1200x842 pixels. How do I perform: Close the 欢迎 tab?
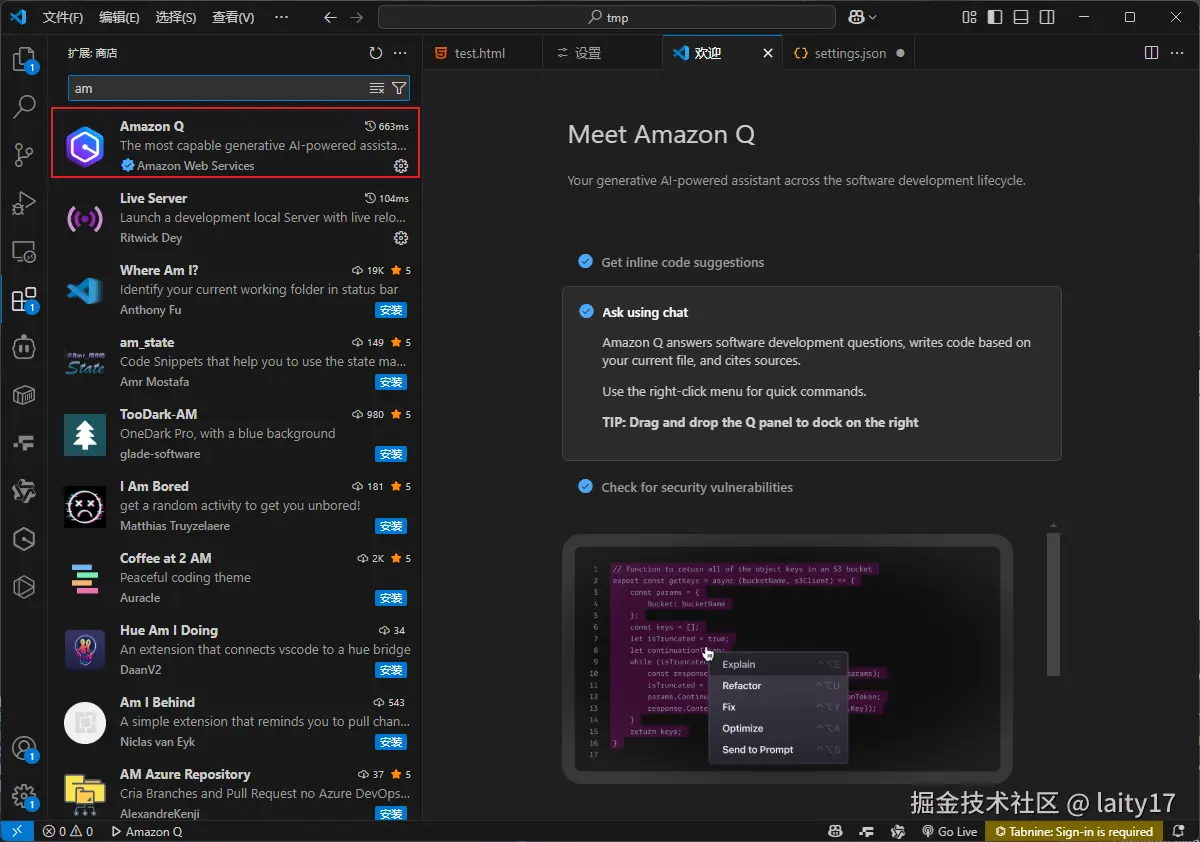(768, 53)
